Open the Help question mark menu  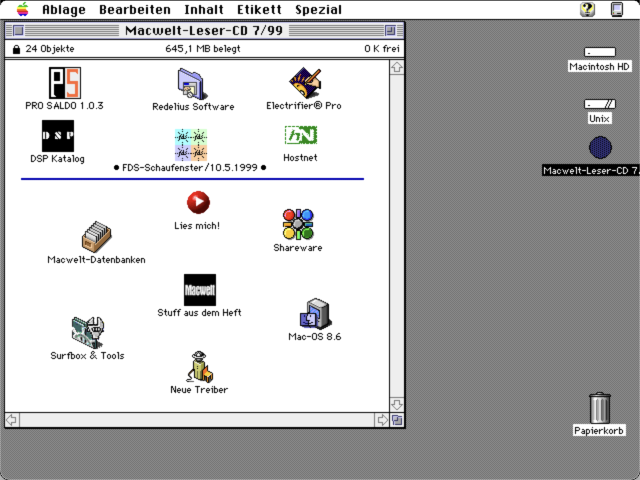(587, 9)
